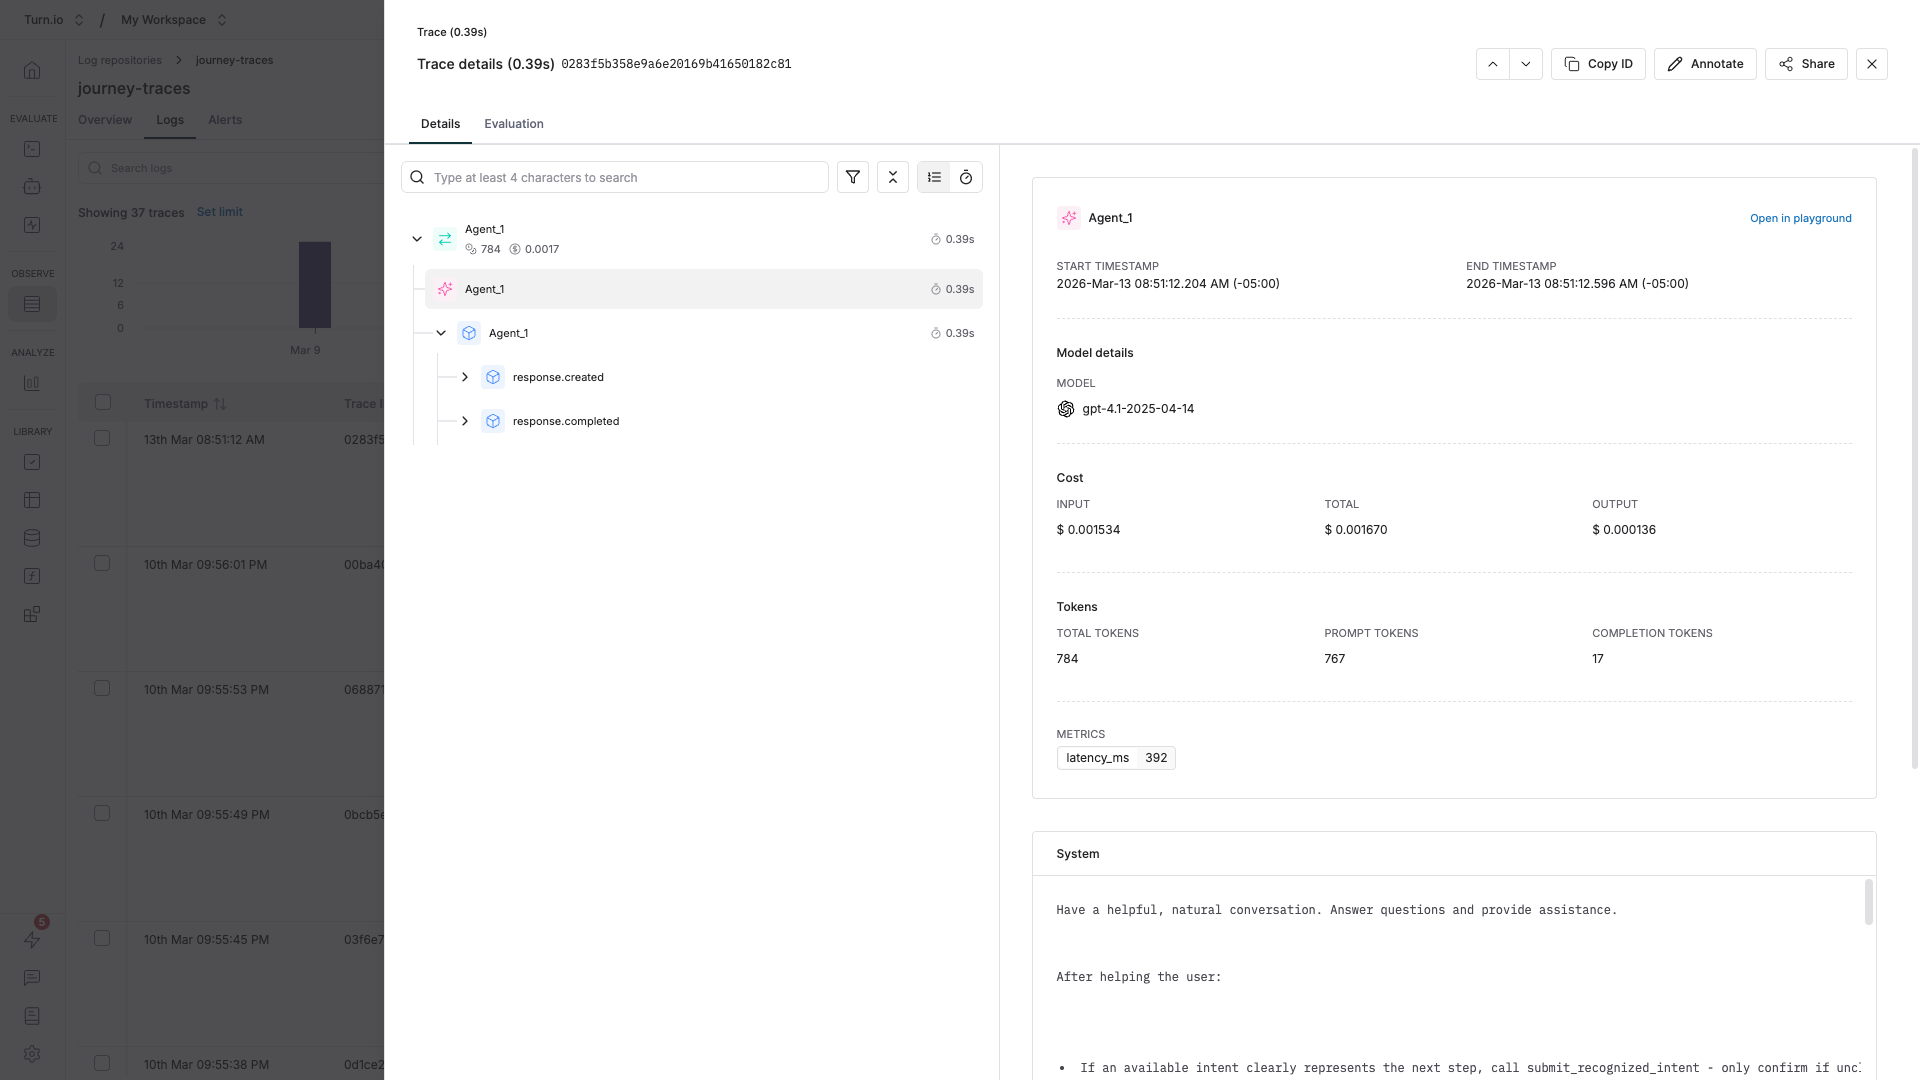Switch to the Evaluation tab
Screen dimensions: 1920x1080
513,124
